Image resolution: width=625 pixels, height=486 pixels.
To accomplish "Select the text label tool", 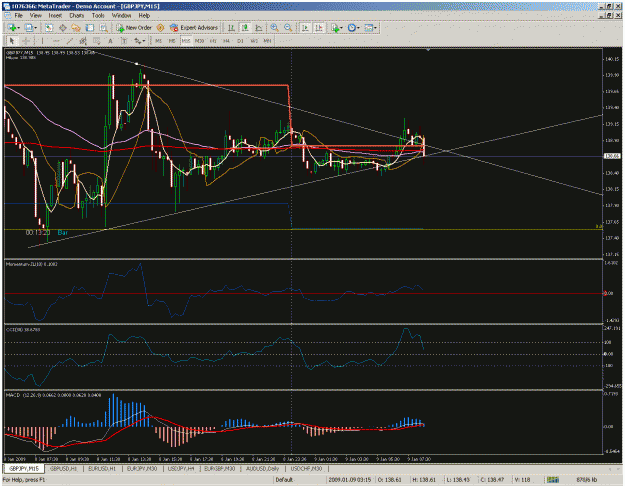I will click(x=124, y=41).
